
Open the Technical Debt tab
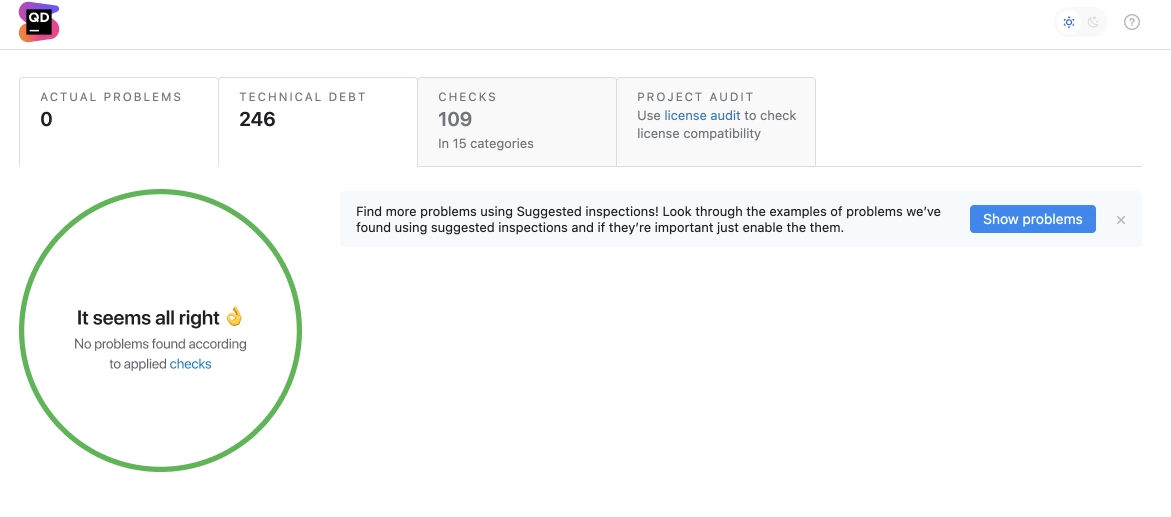[317, 122]
